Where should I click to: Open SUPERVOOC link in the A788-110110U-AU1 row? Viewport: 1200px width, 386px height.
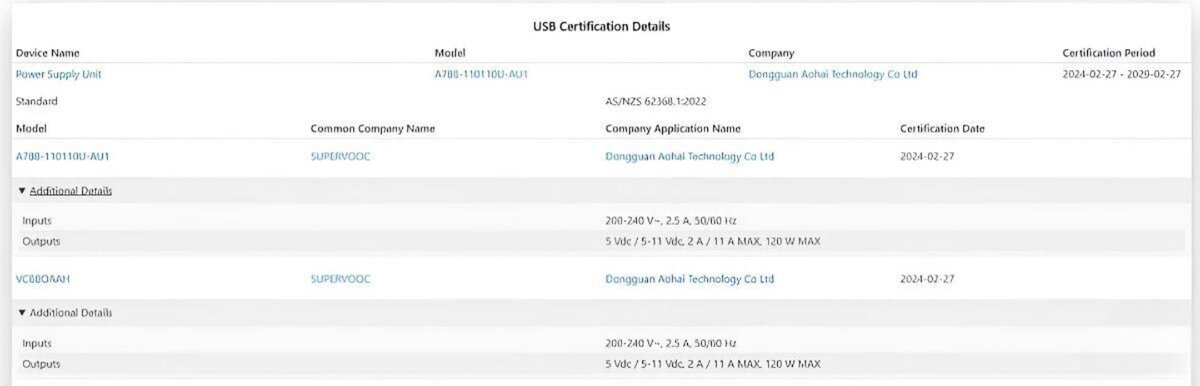click(340, 156)
